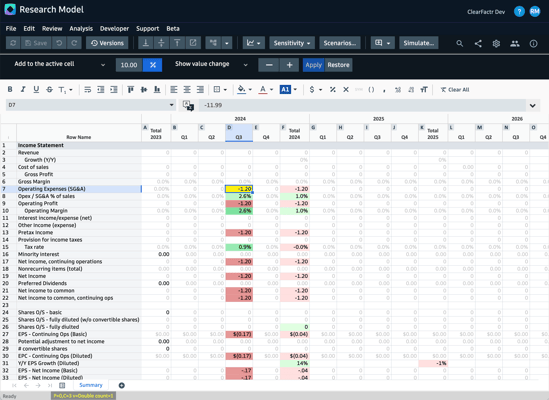
Task: Apply percent number format icon
Action: click(x=333, y=90)
